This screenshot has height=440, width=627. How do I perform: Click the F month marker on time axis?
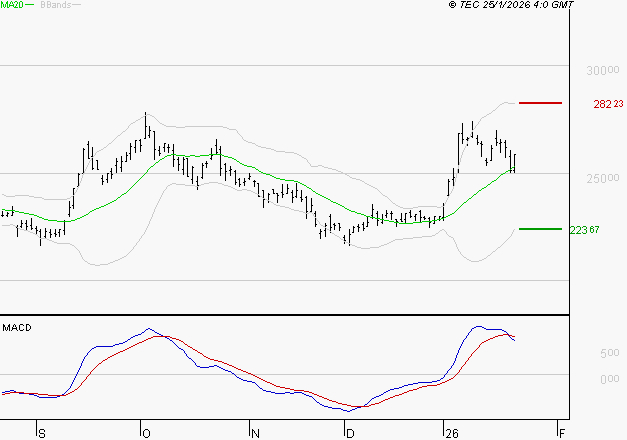tap(562, 434)
